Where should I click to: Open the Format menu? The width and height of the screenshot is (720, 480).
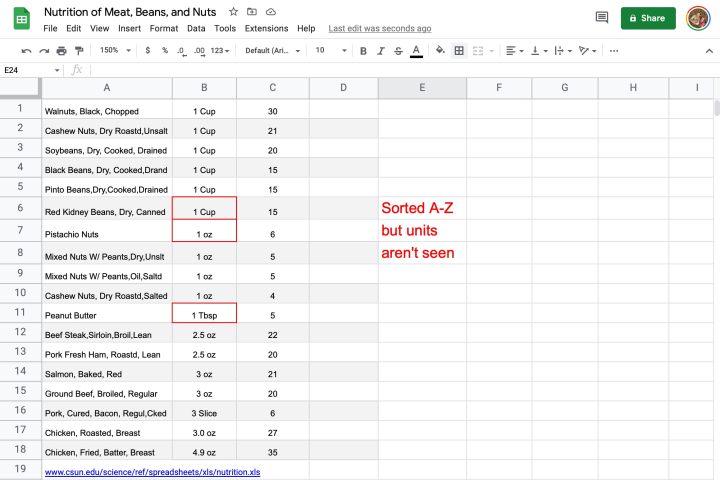click(x=163, y=28)
